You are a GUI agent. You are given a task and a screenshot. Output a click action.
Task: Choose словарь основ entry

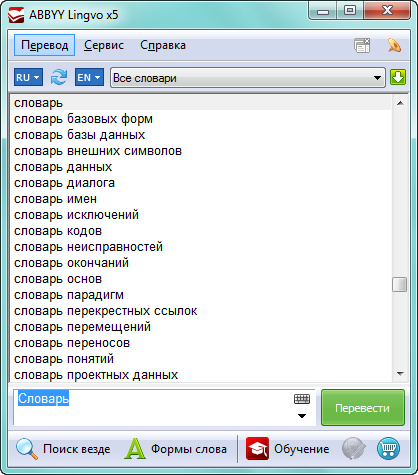click(201, 279)
